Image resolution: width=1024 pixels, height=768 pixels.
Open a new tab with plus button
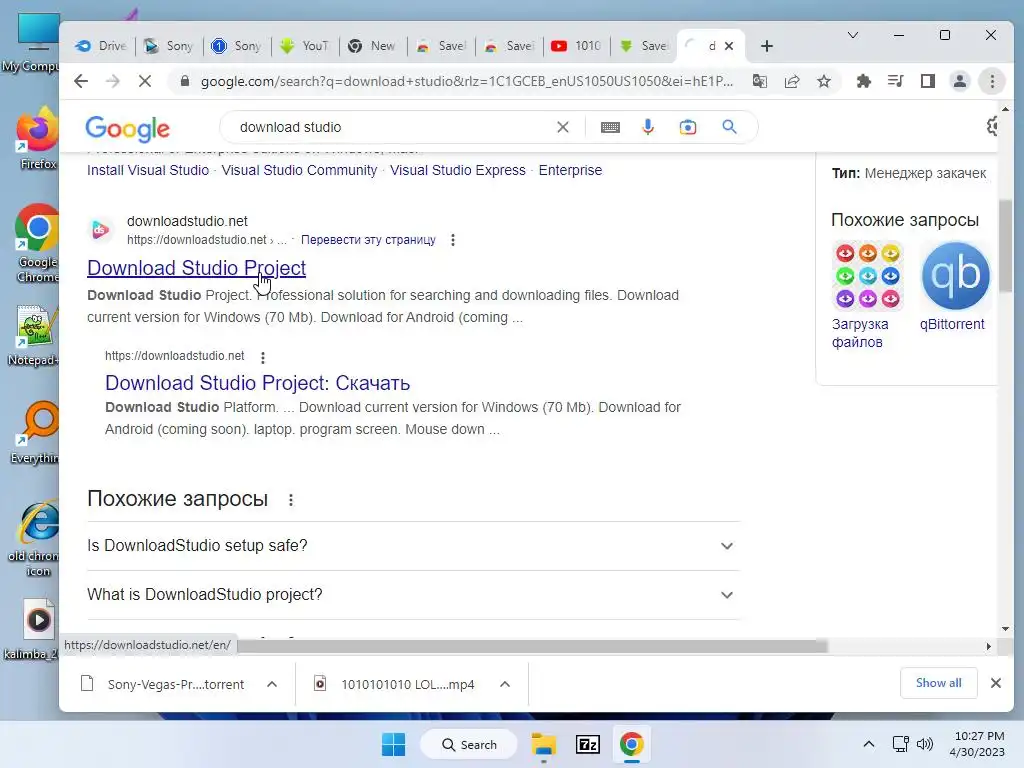click(x=767, y=46)
